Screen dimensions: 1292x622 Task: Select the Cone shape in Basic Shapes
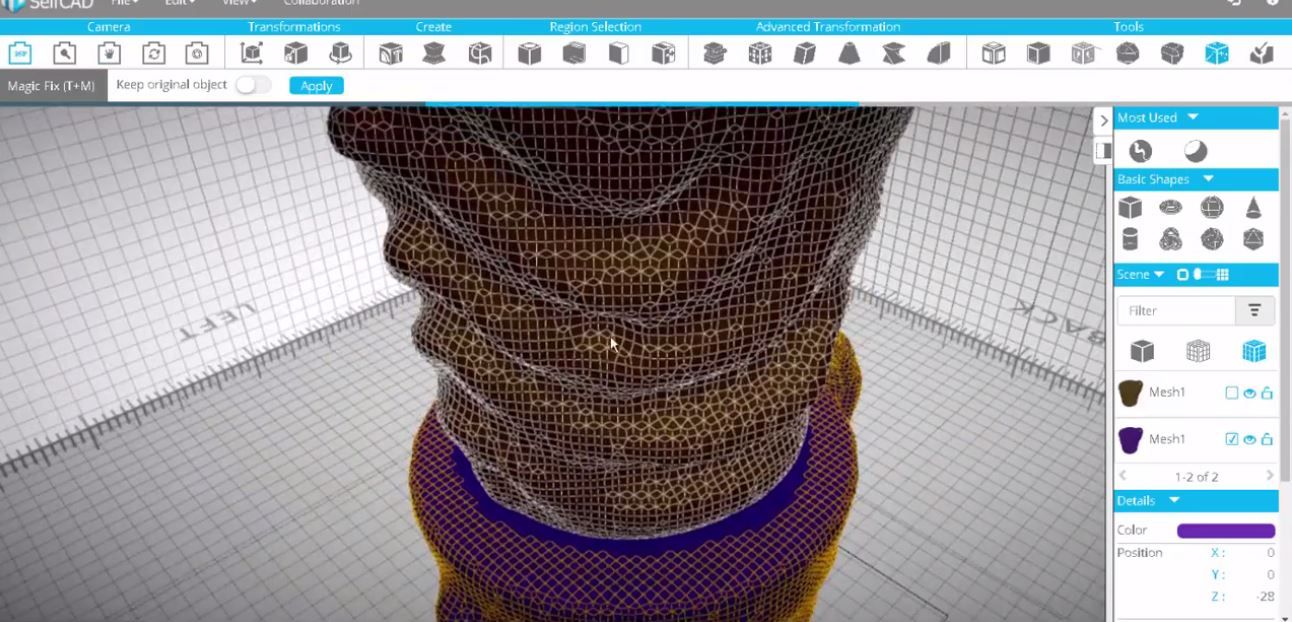1253,208
